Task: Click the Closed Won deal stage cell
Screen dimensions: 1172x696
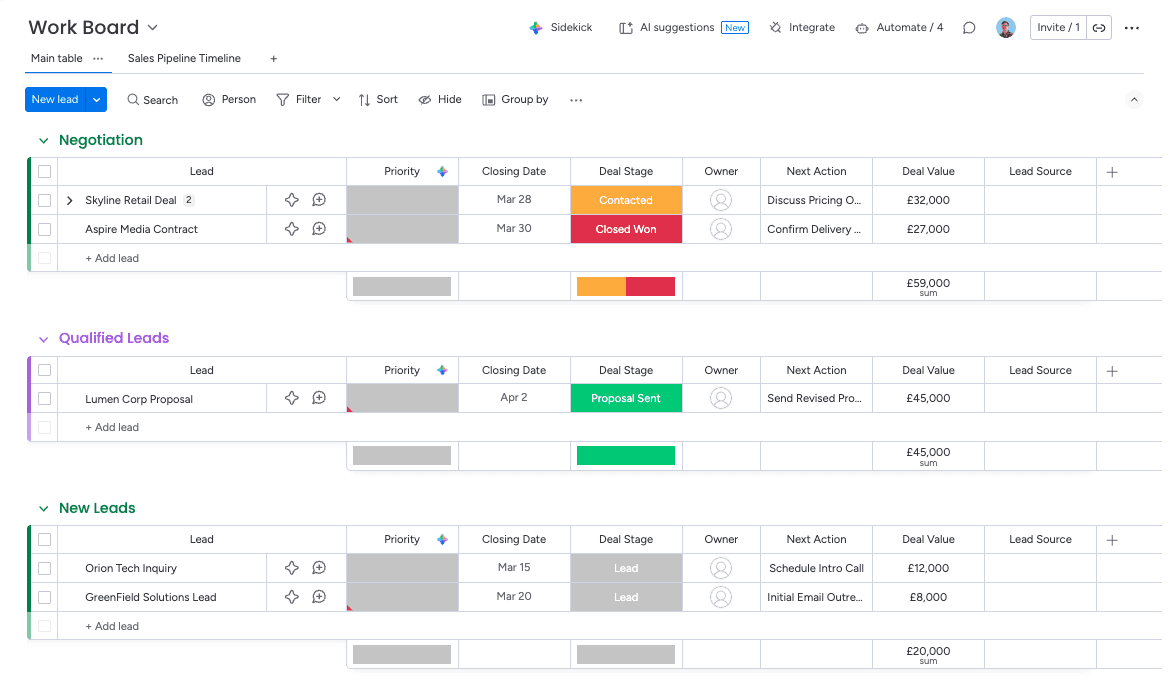Action: pyautogui.click(x=626, y=230)
